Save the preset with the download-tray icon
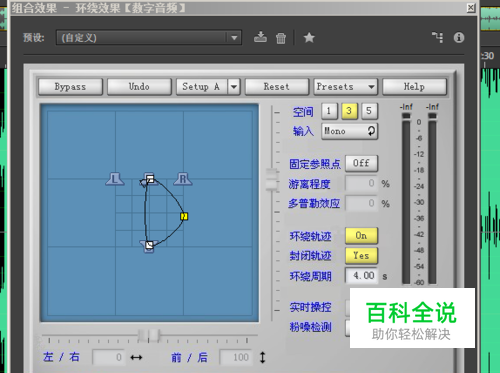500x373 pixels. point(260,37)
